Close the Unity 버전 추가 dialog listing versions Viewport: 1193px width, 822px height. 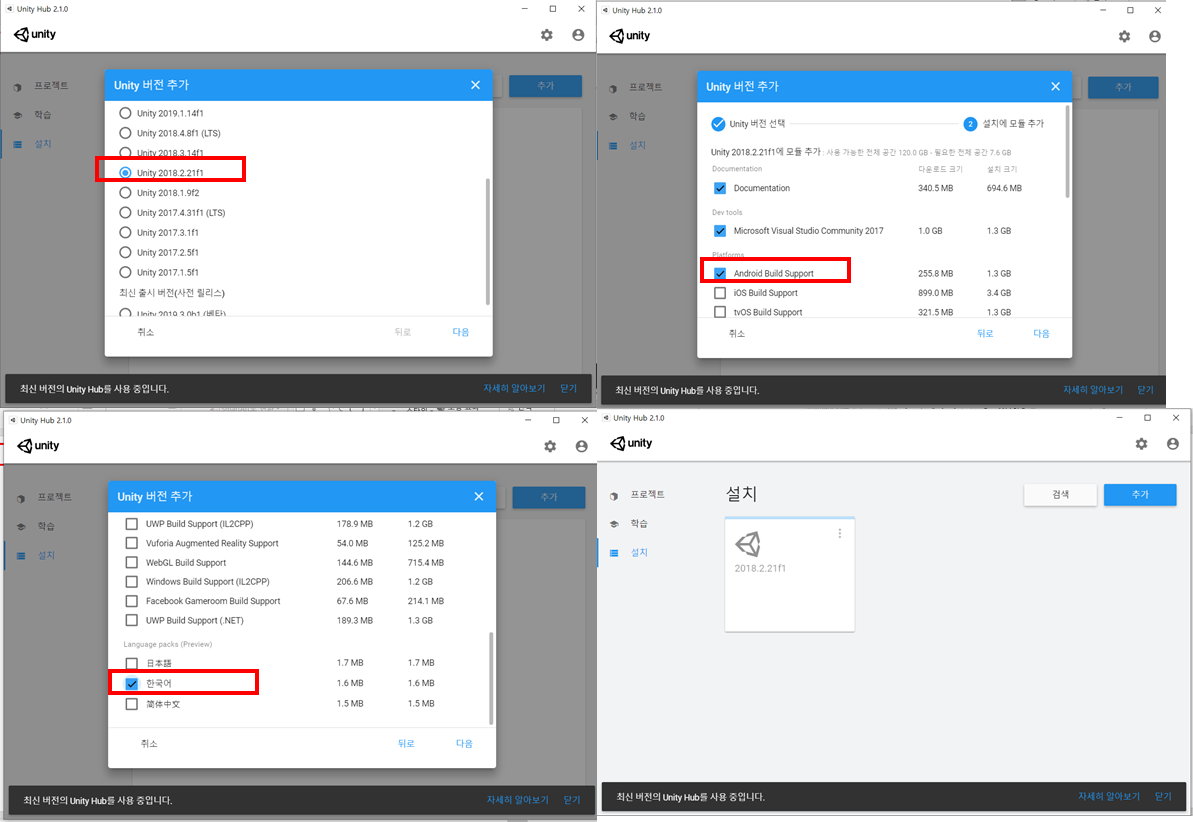pyautogui.click(x=476, y=85)
